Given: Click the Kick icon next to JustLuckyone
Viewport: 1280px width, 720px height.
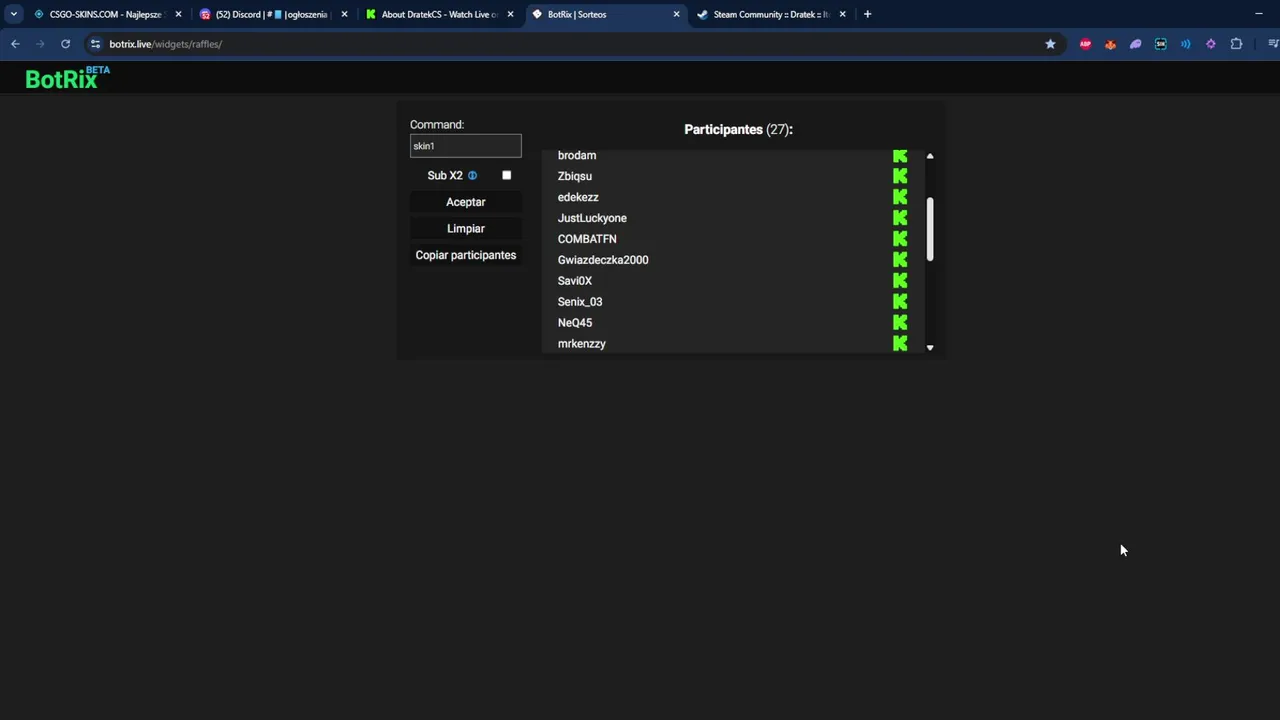Looking at the screenshot, I should 900,218.
